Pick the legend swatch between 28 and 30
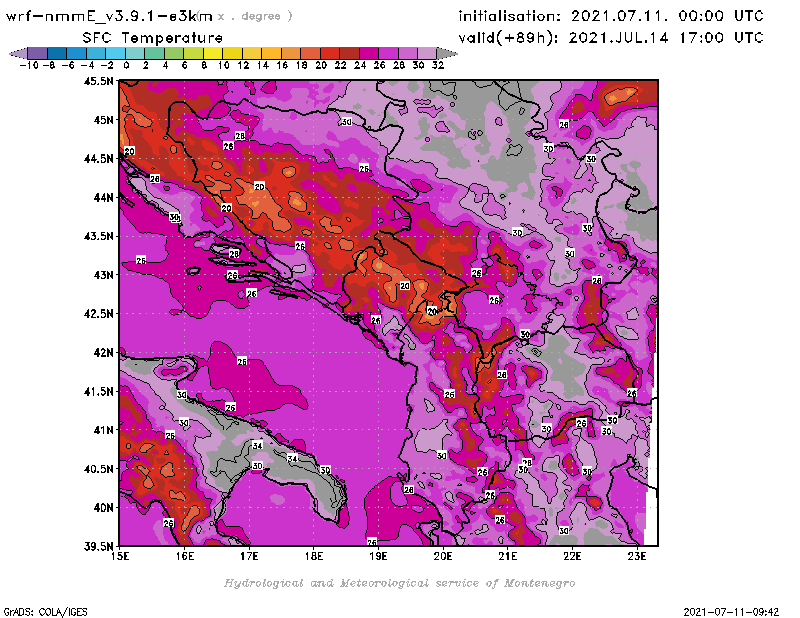Screen dimensions: 800x618 (x=408, y=54)
